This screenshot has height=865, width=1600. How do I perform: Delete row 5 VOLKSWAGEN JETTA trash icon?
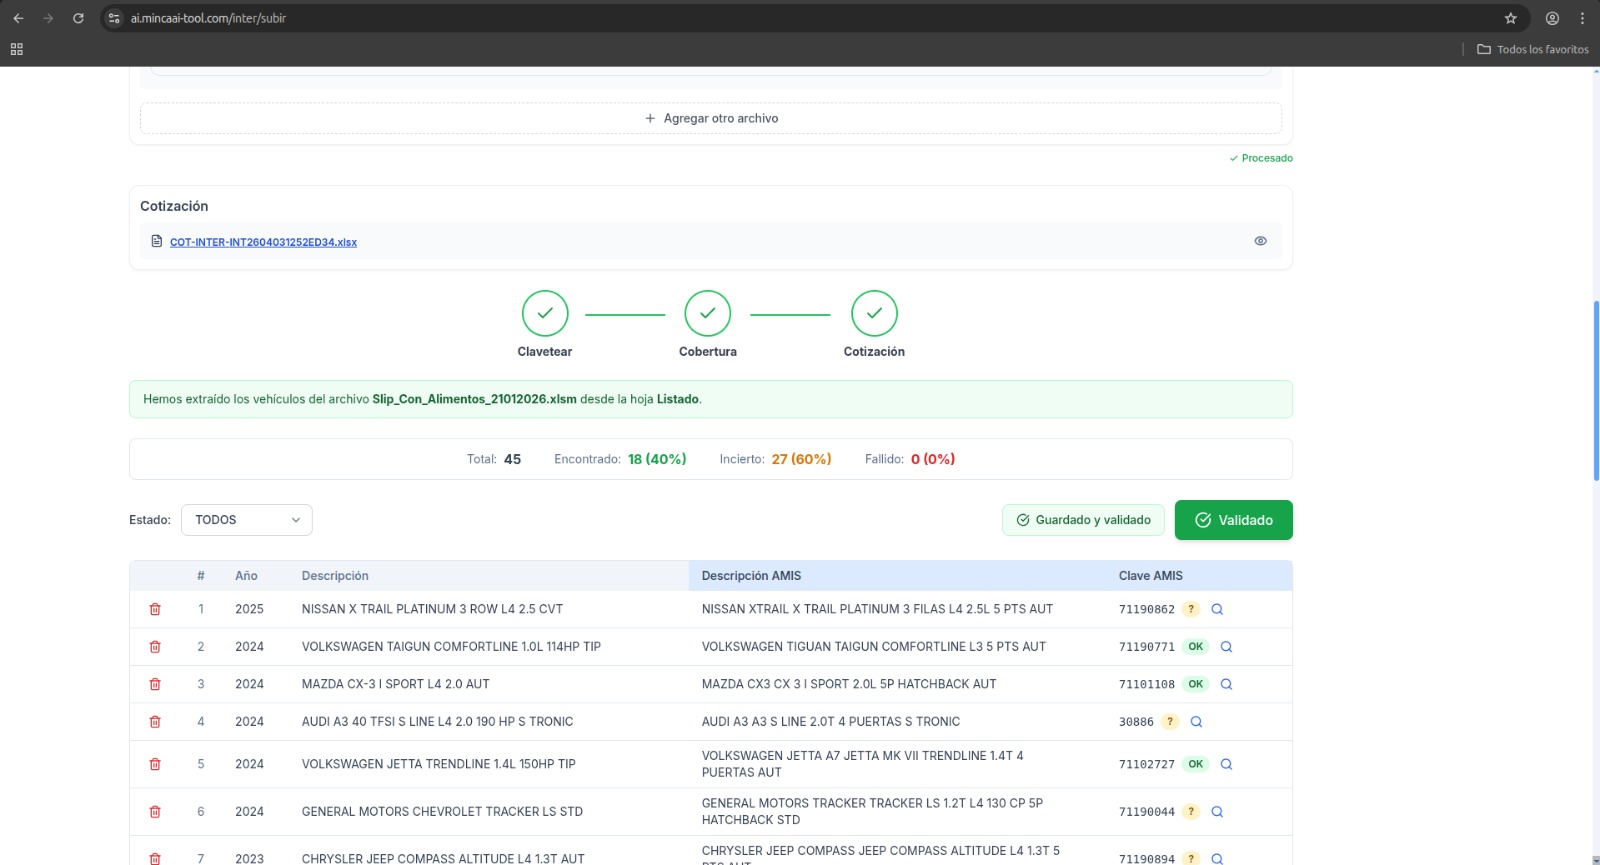point(155,764)
